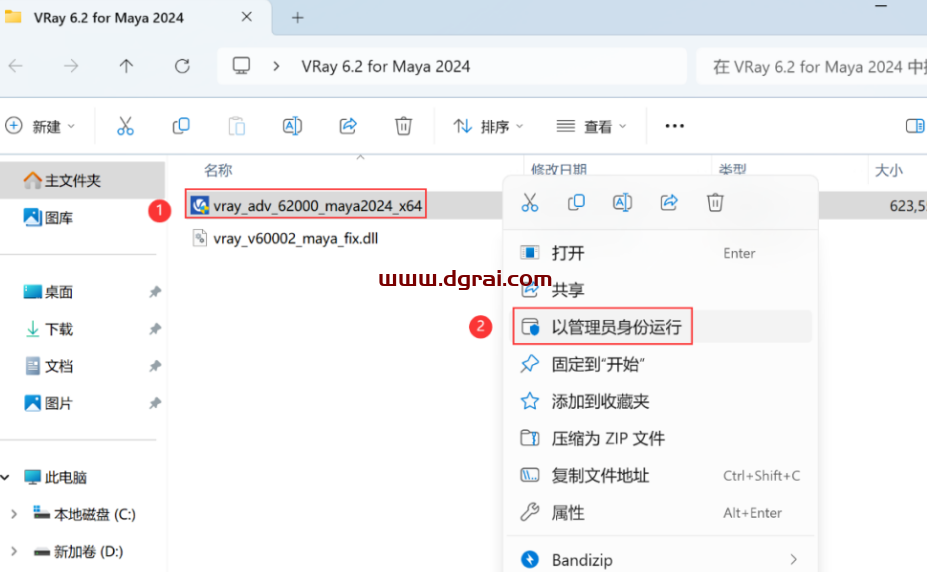Open a new tab with plus button
Image resolution: width=927 pixels, height=572 pixels.
point(297,18)
